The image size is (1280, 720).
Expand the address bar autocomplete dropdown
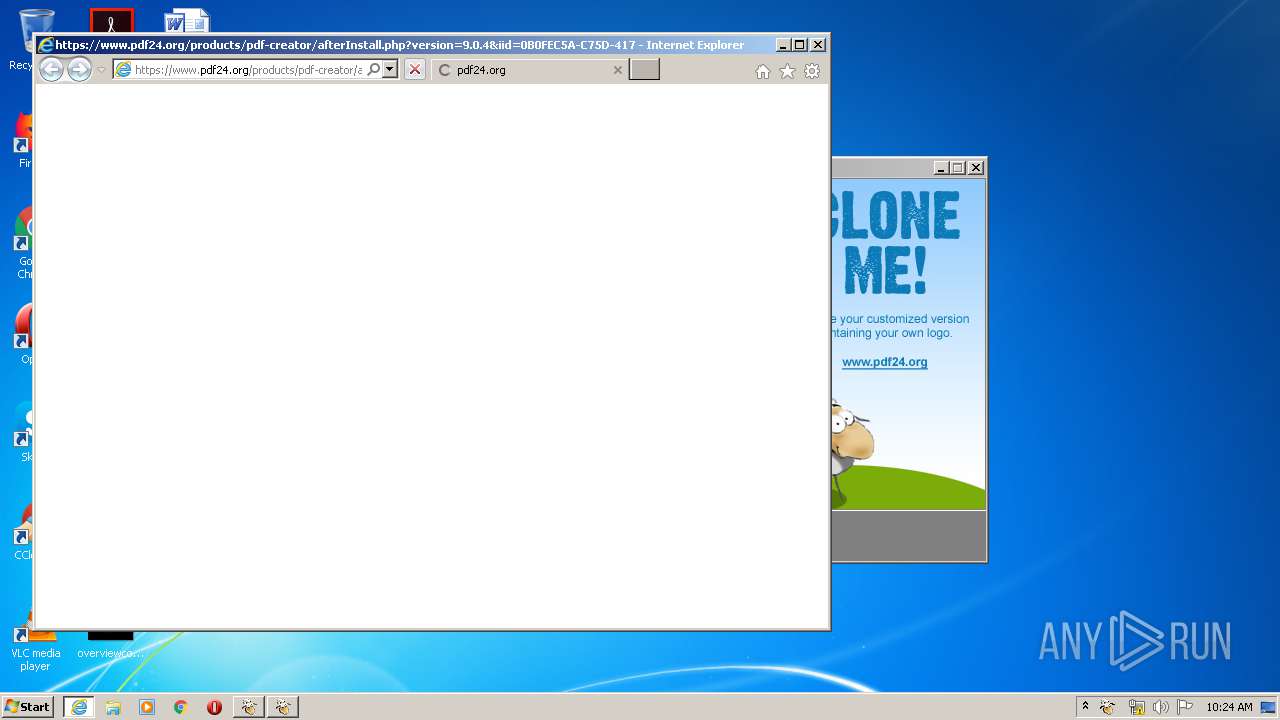(x=390, y=70)
